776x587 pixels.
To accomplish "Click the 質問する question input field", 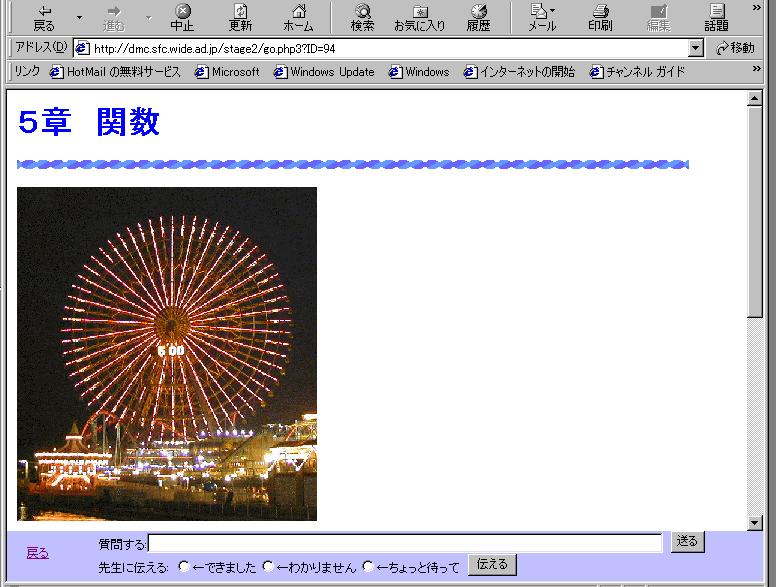I will tap(405, 543).
